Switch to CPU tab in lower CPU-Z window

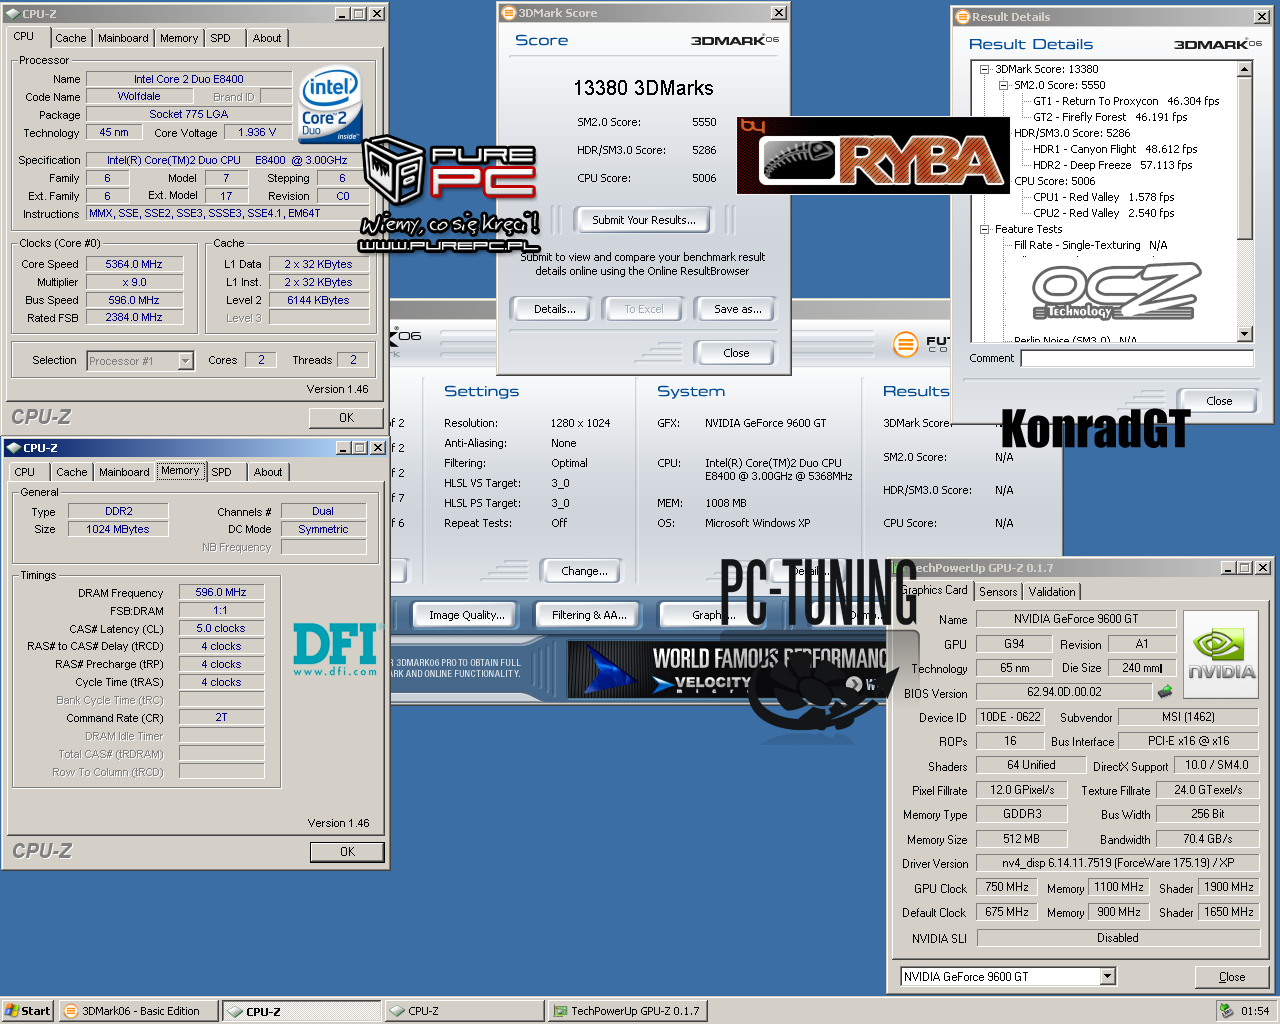pos(25,472)
